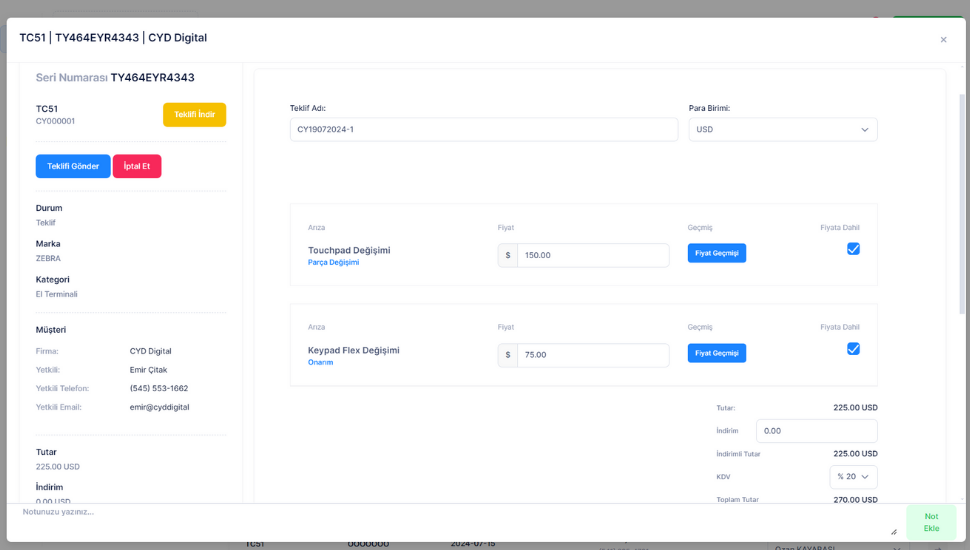Image resolution: width=970 pixels, height=550 pixels.
Task: Expand the KDV % 20 dropdown
Action: point(853,477)
